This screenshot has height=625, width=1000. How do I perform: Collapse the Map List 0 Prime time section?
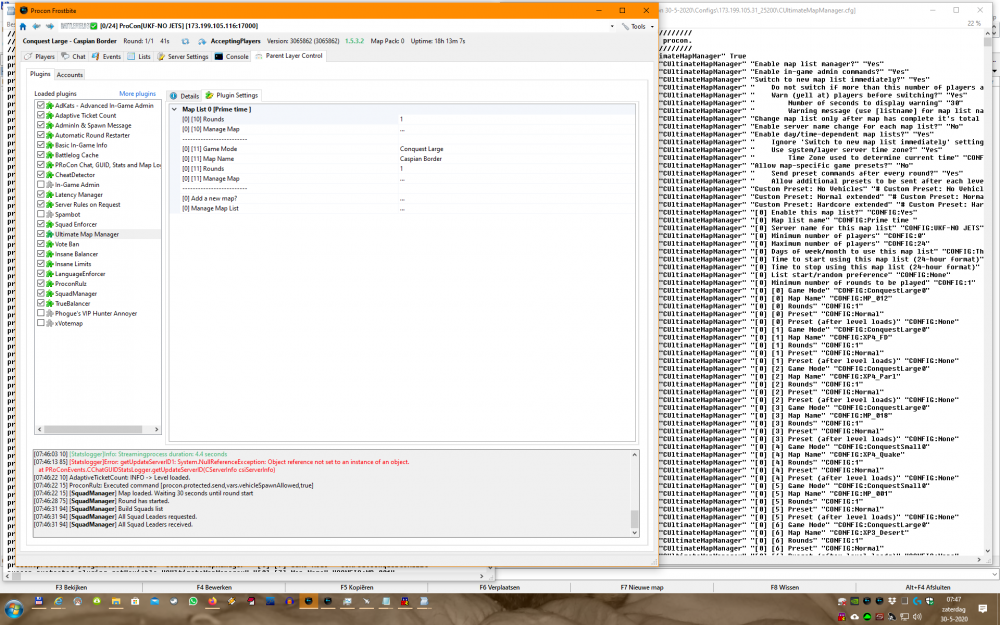click(175, 108)
